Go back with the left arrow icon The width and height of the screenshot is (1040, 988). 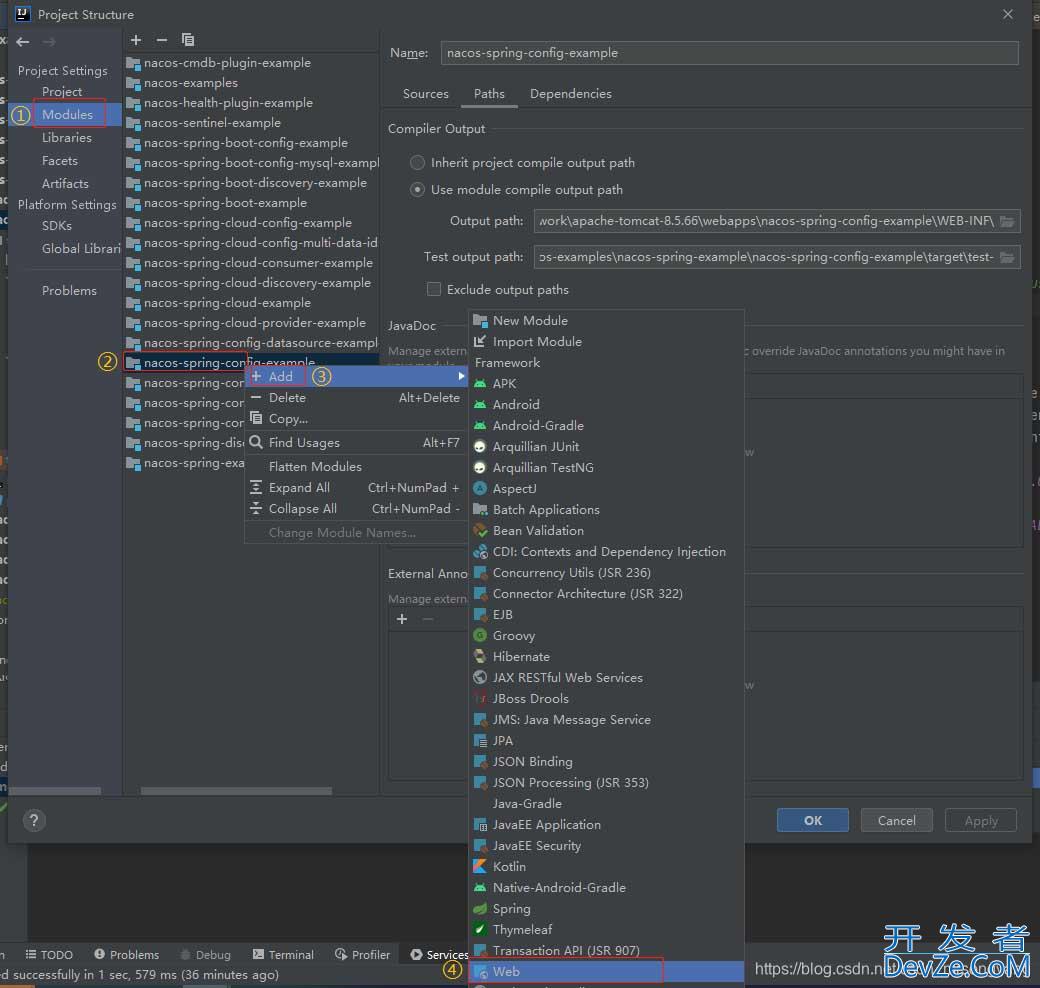(x=23, y=42)
